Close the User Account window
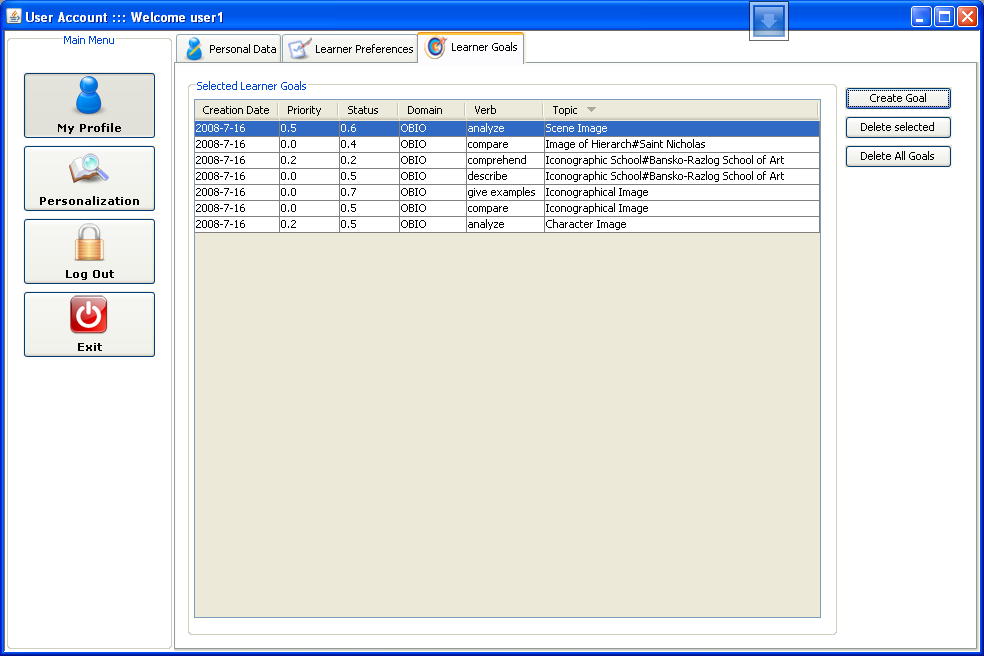Image resolution: width=984 pixels, height=656 pixels. pyautogui.click(x=967, y=17)
